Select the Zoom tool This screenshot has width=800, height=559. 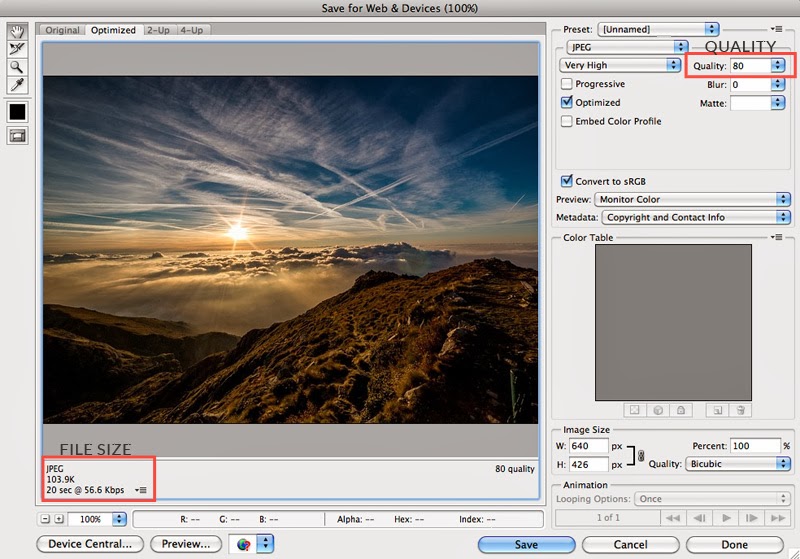click(x=17, y=66)
